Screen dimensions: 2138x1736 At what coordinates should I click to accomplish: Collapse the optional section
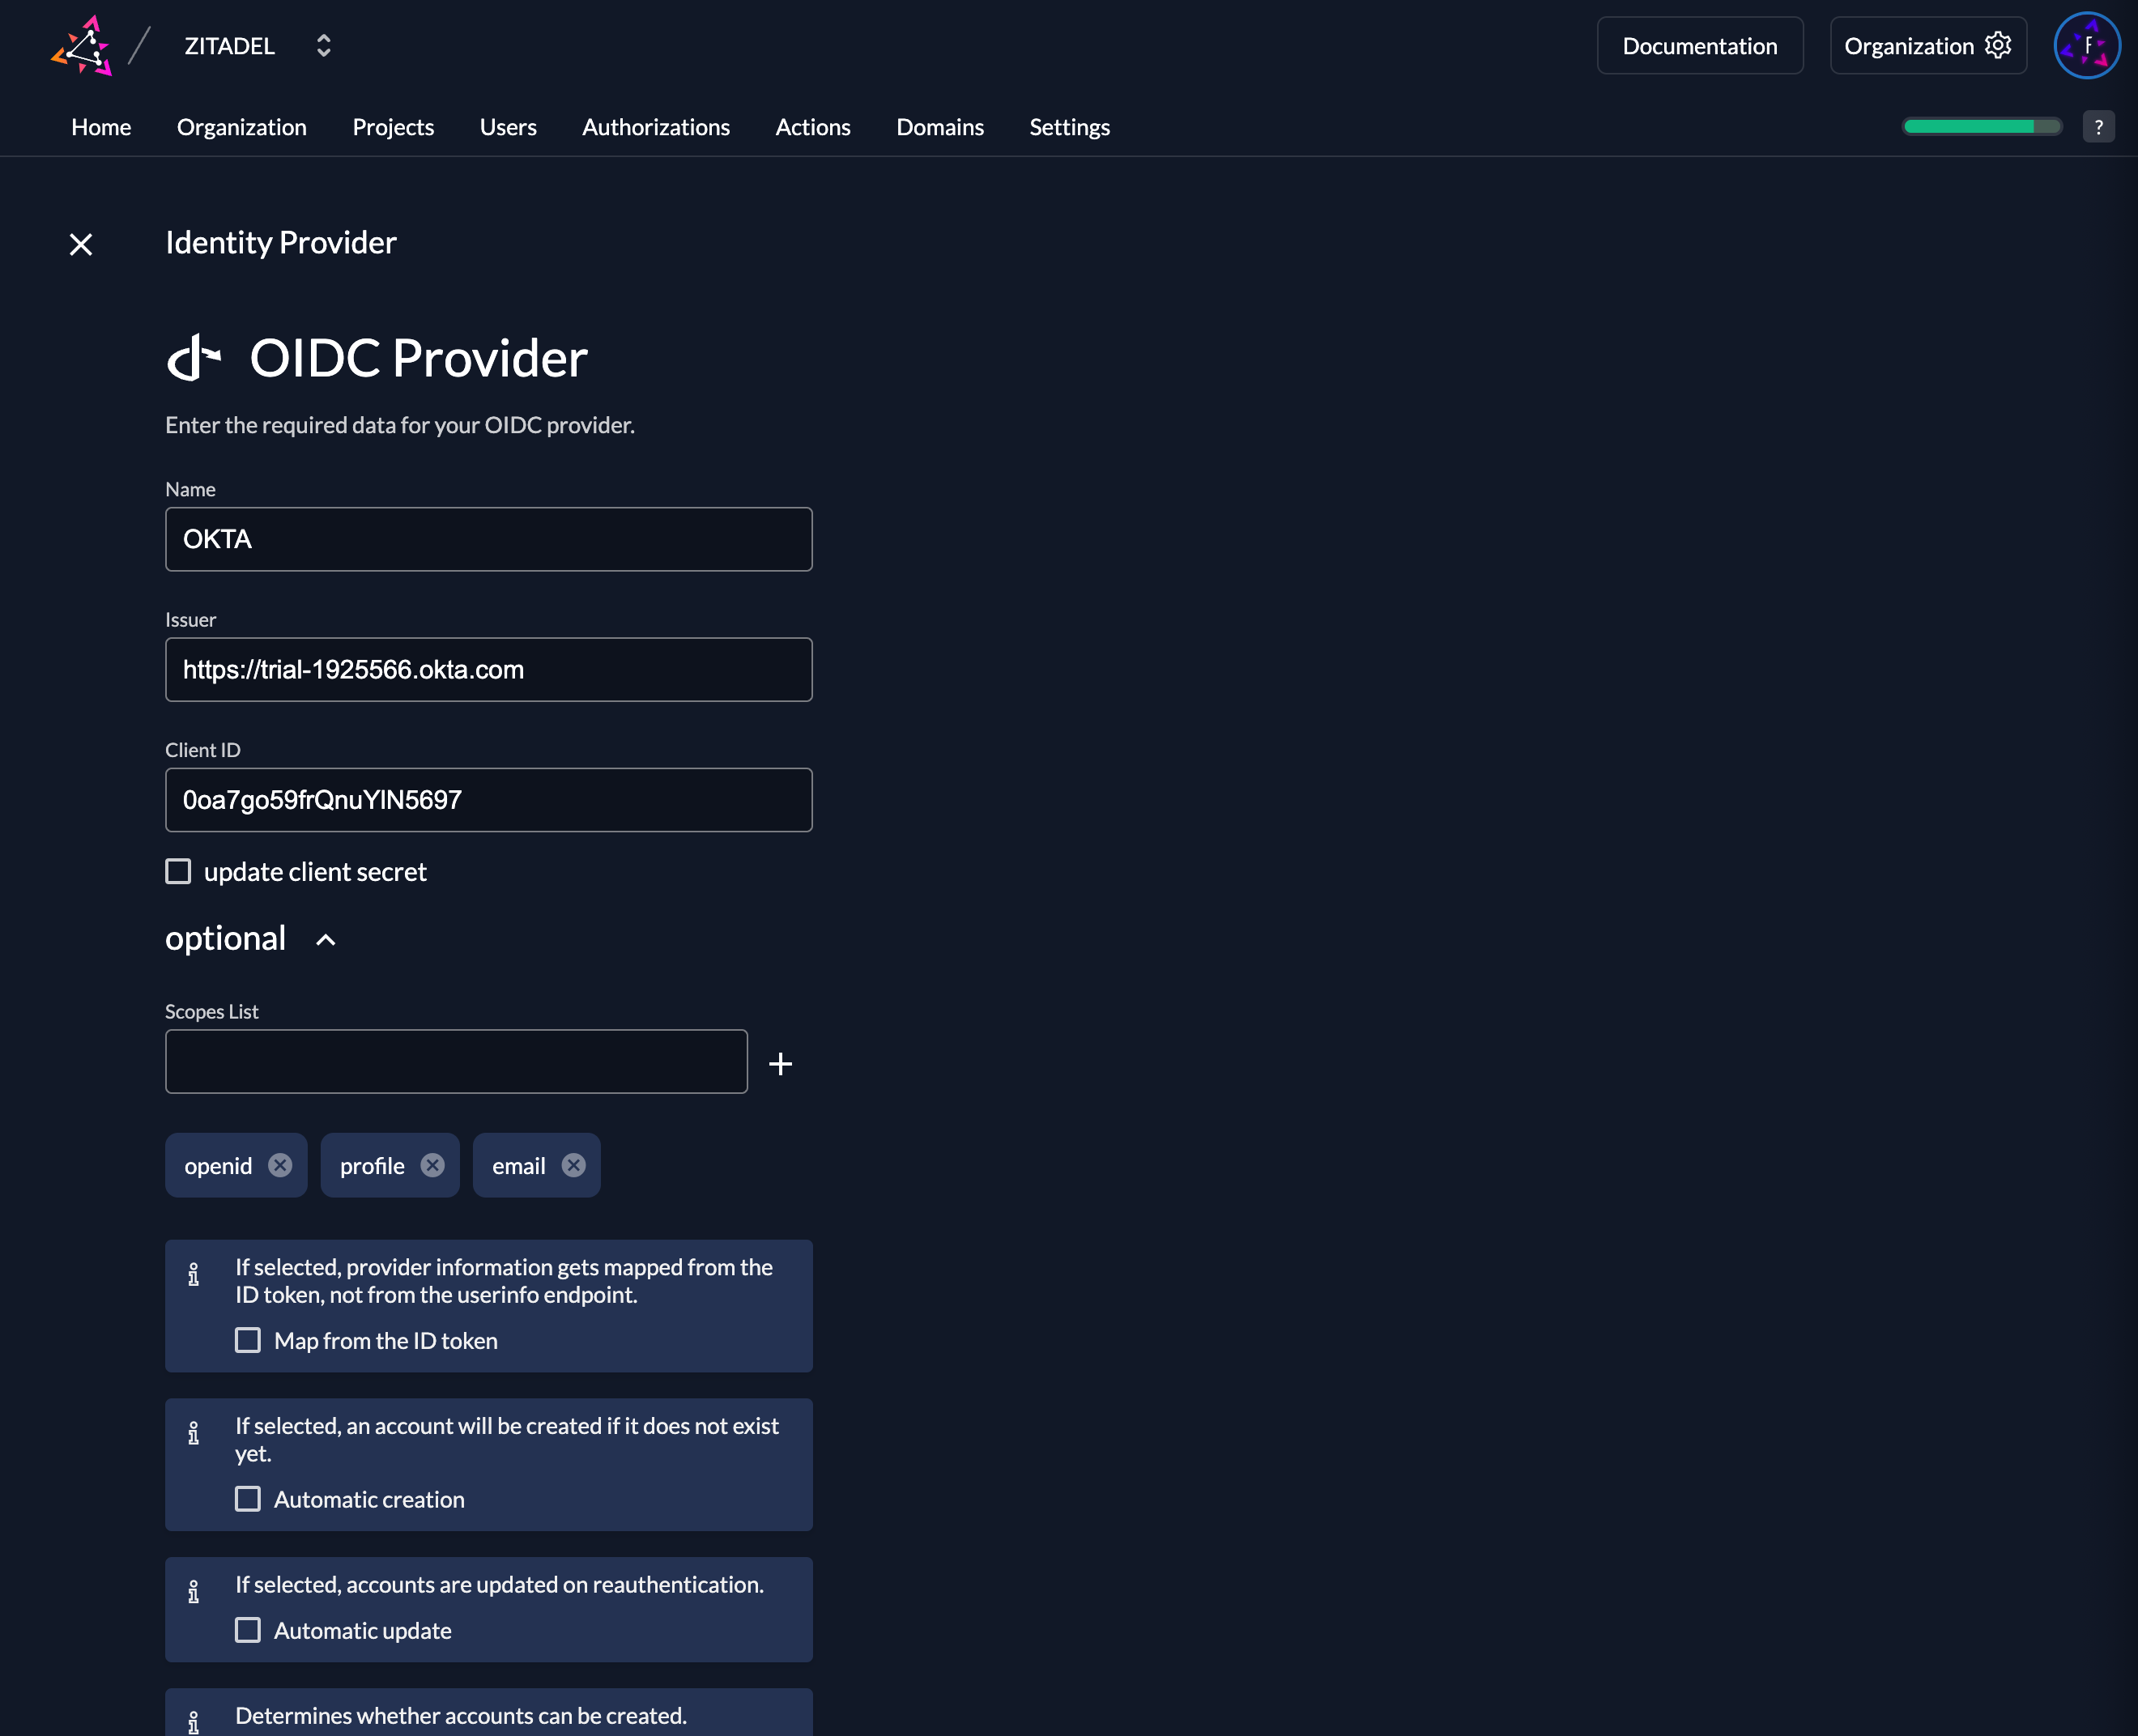tap(325, 940)
